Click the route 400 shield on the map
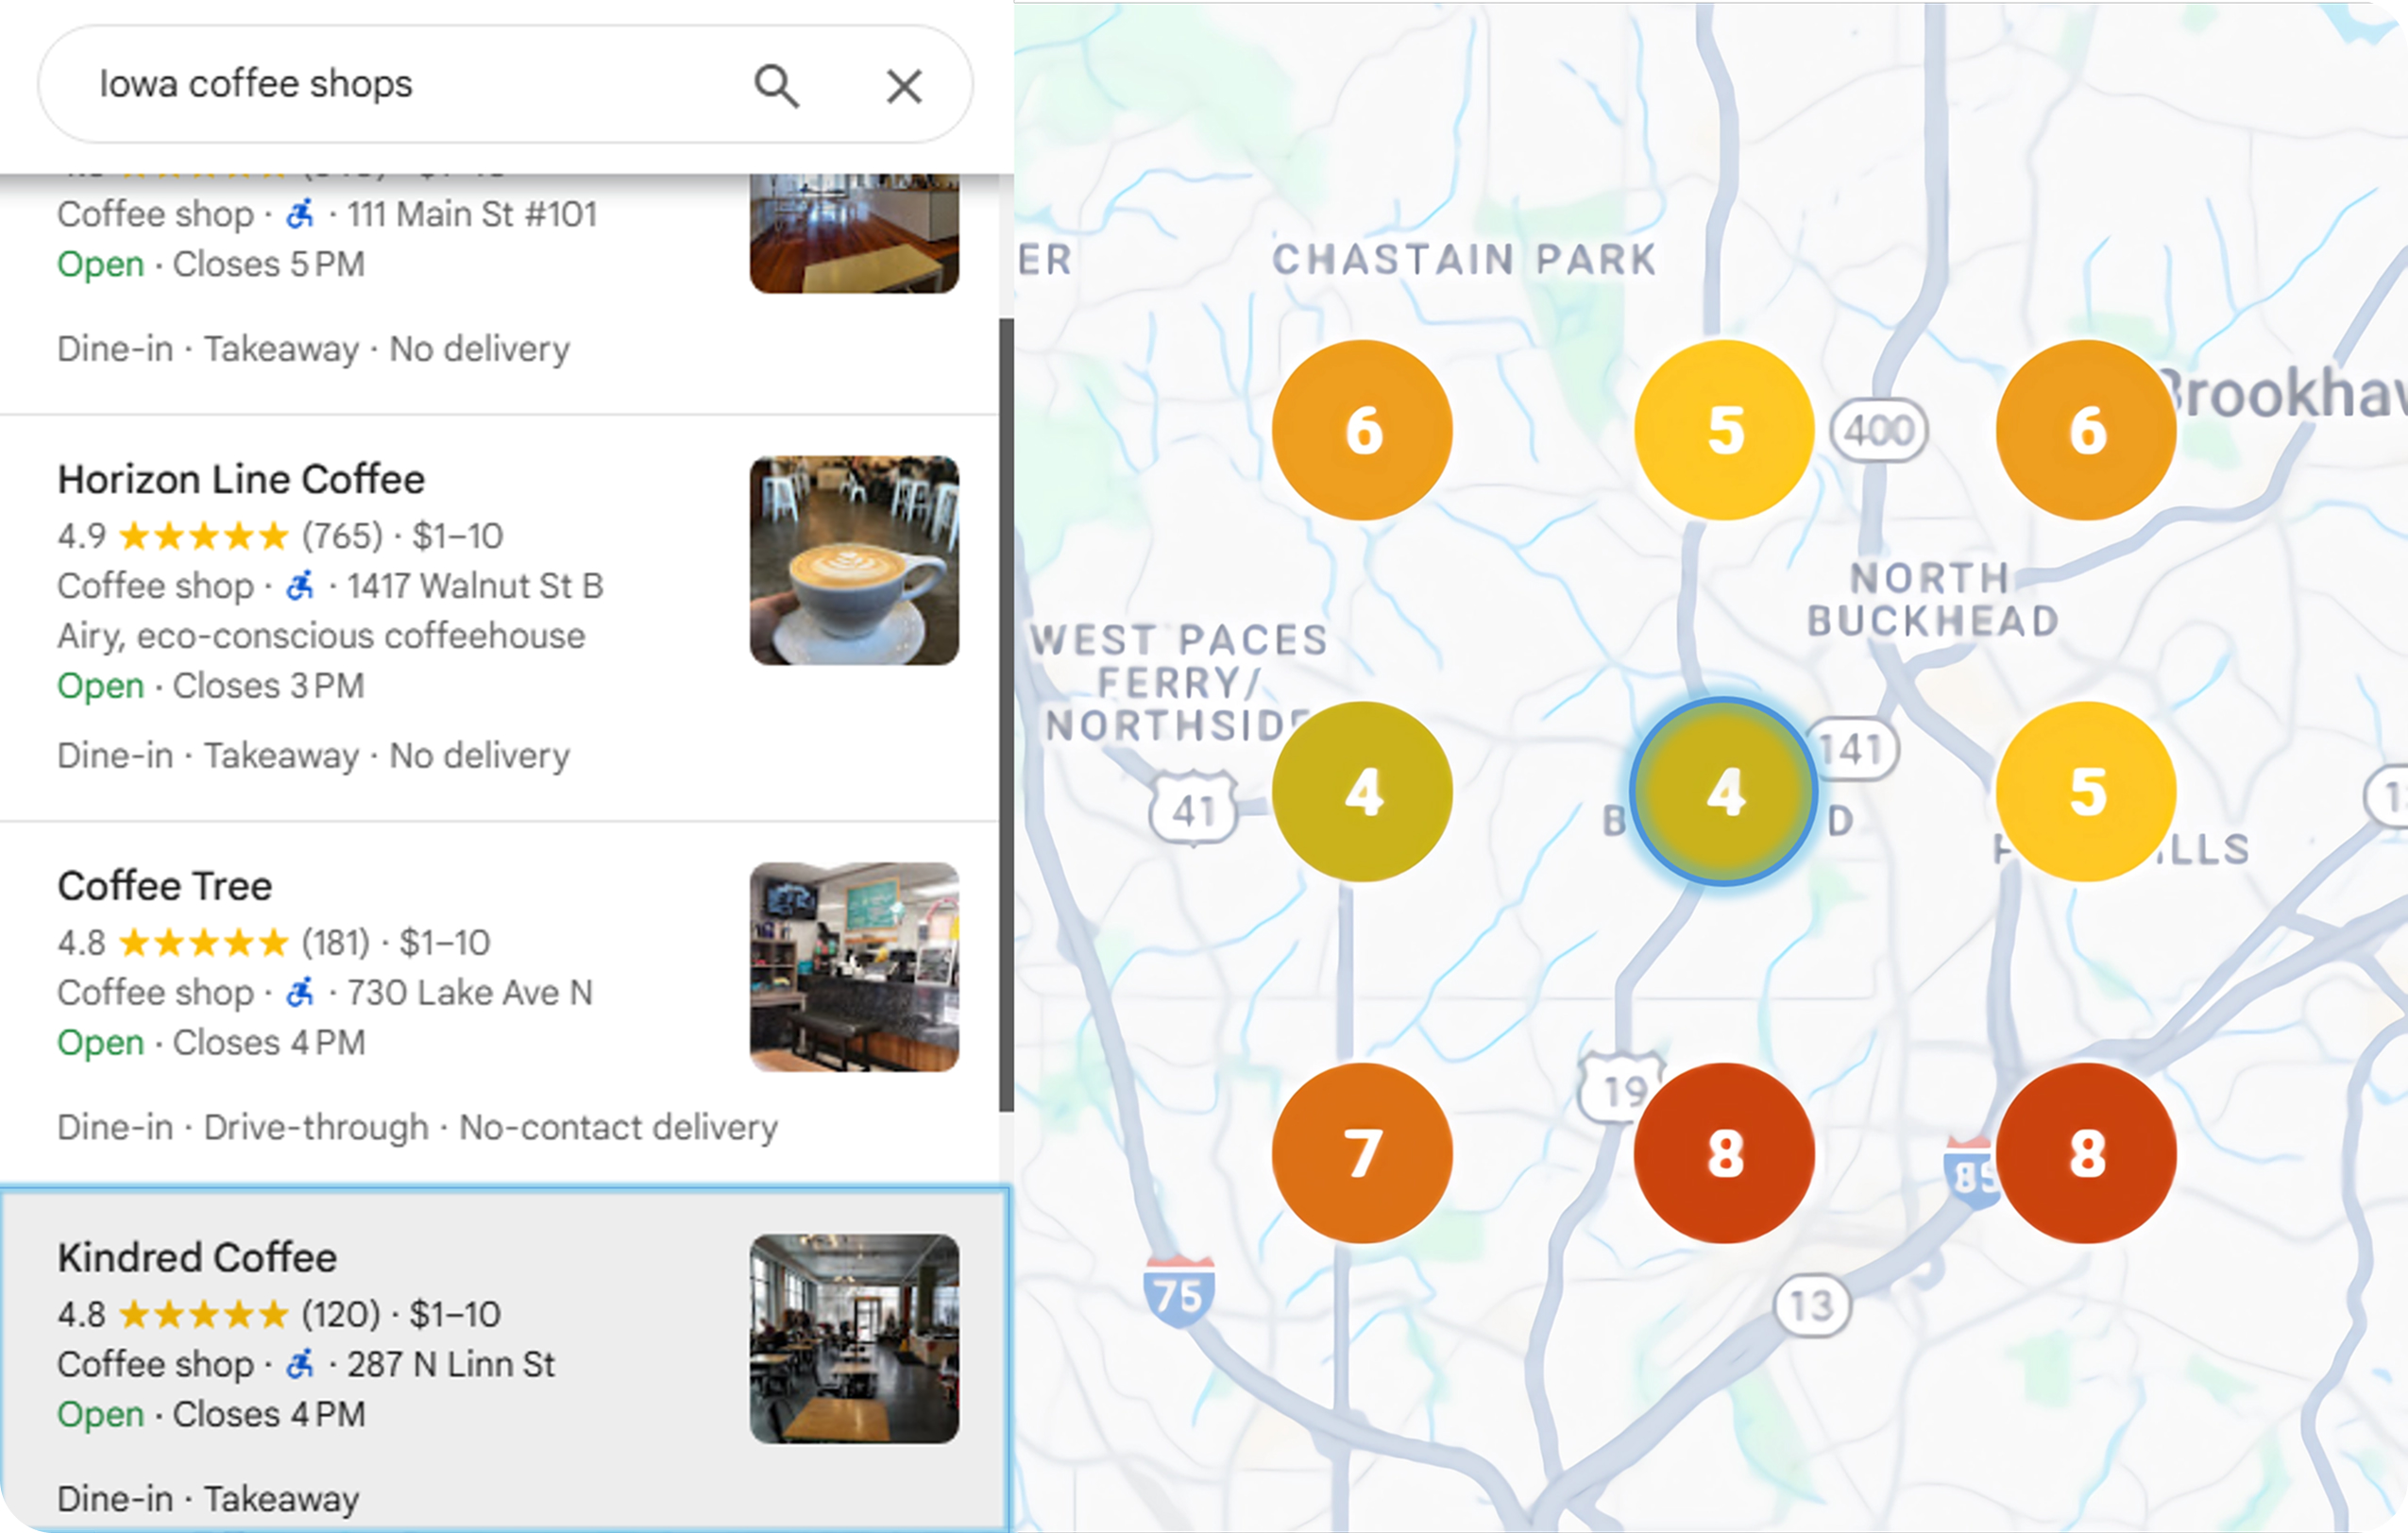Viewport: 2408px width, 1533px height. 1879,431
